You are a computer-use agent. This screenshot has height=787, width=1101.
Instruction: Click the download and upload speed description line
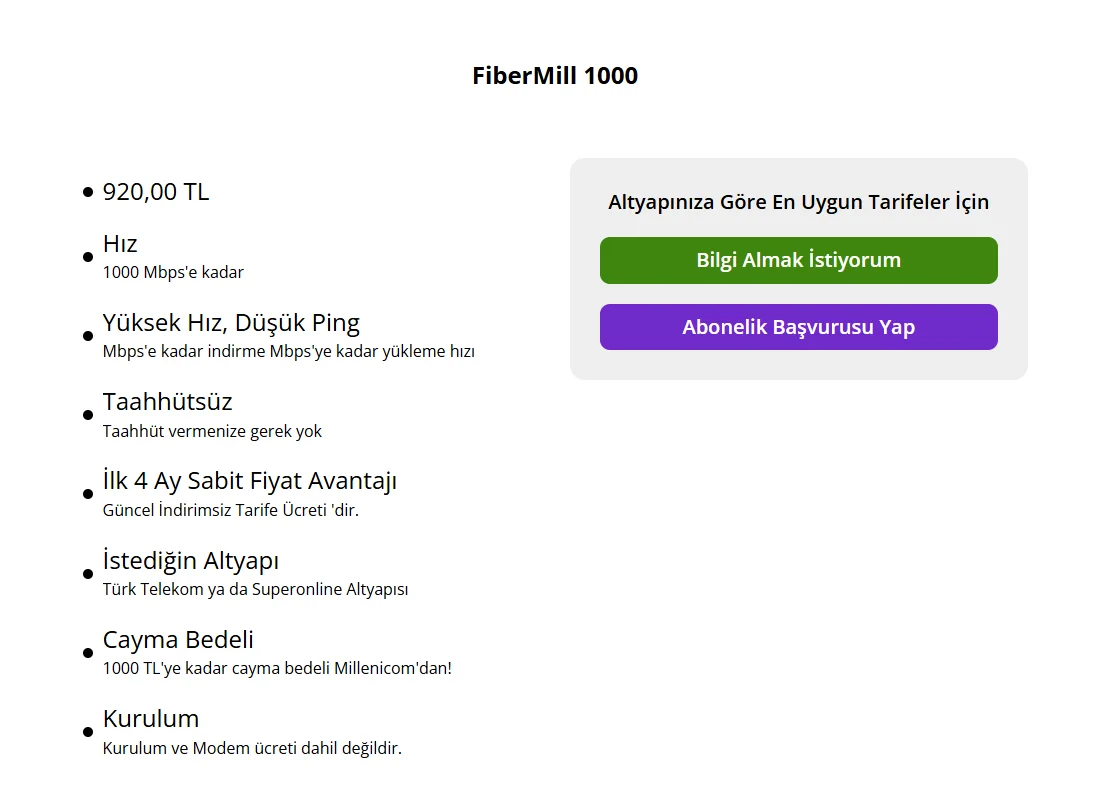click(288, 351)
